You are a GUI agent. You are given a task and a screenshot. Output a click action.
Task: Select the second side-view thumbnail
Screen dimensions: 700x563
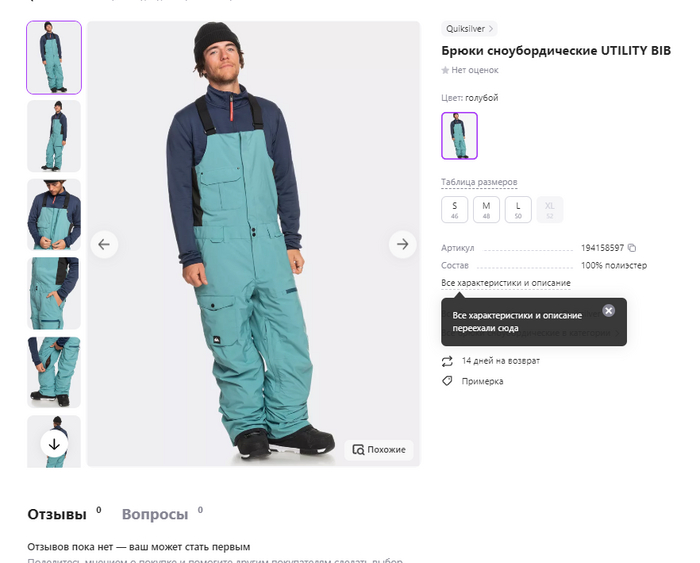pos(54,136)
